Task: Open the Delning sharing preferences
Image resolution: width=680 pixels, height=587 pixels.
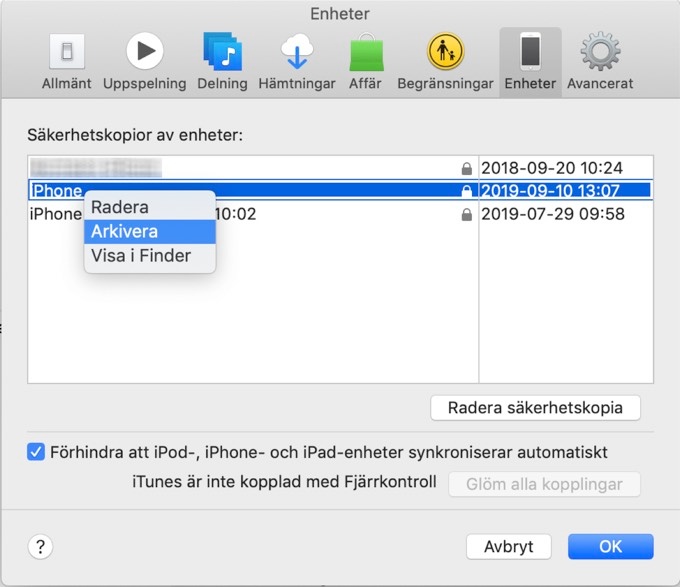Action: 222,62
